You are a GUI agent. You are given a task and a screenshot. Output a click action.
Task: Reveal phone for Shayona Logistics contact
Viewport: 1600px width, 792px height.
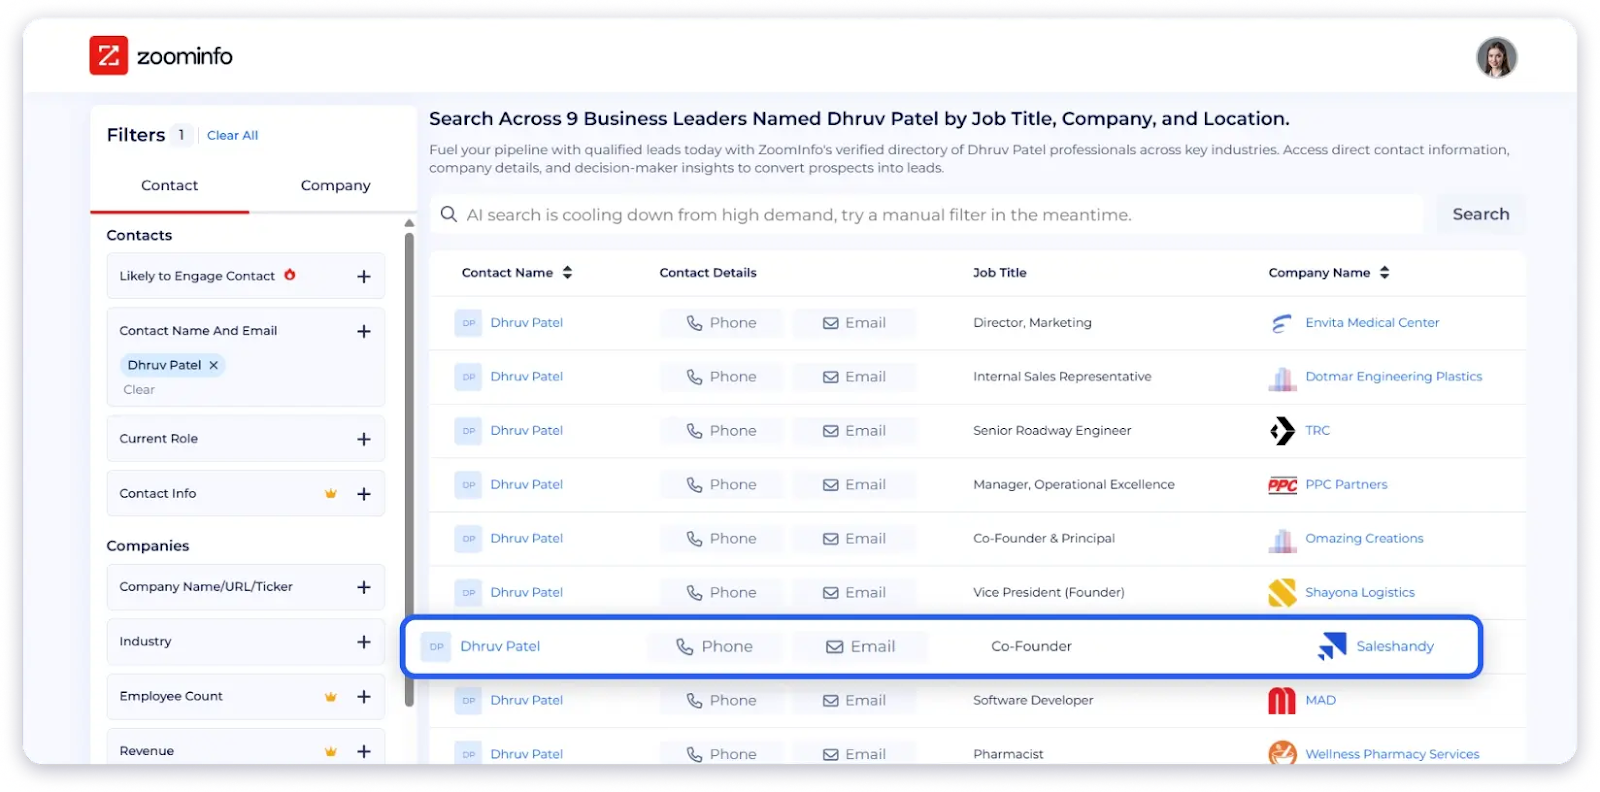pos(721,593)
